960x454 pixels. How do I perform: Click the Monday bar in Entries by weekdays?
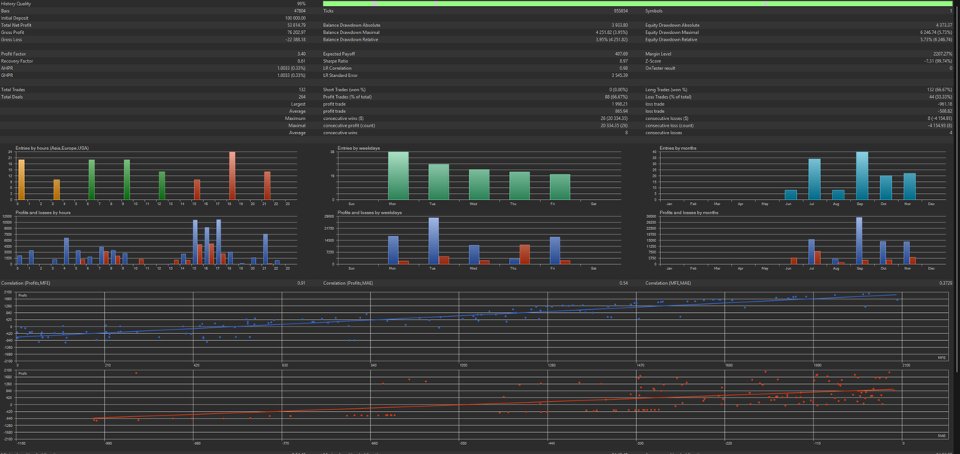[398, 176]
